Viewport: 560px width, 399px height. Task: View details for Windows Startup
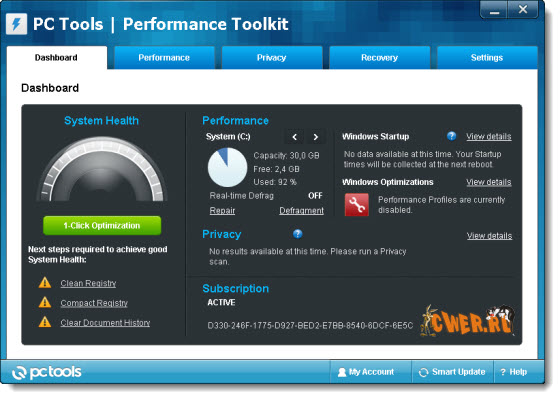pyautogui.click(x=489, y=136)
